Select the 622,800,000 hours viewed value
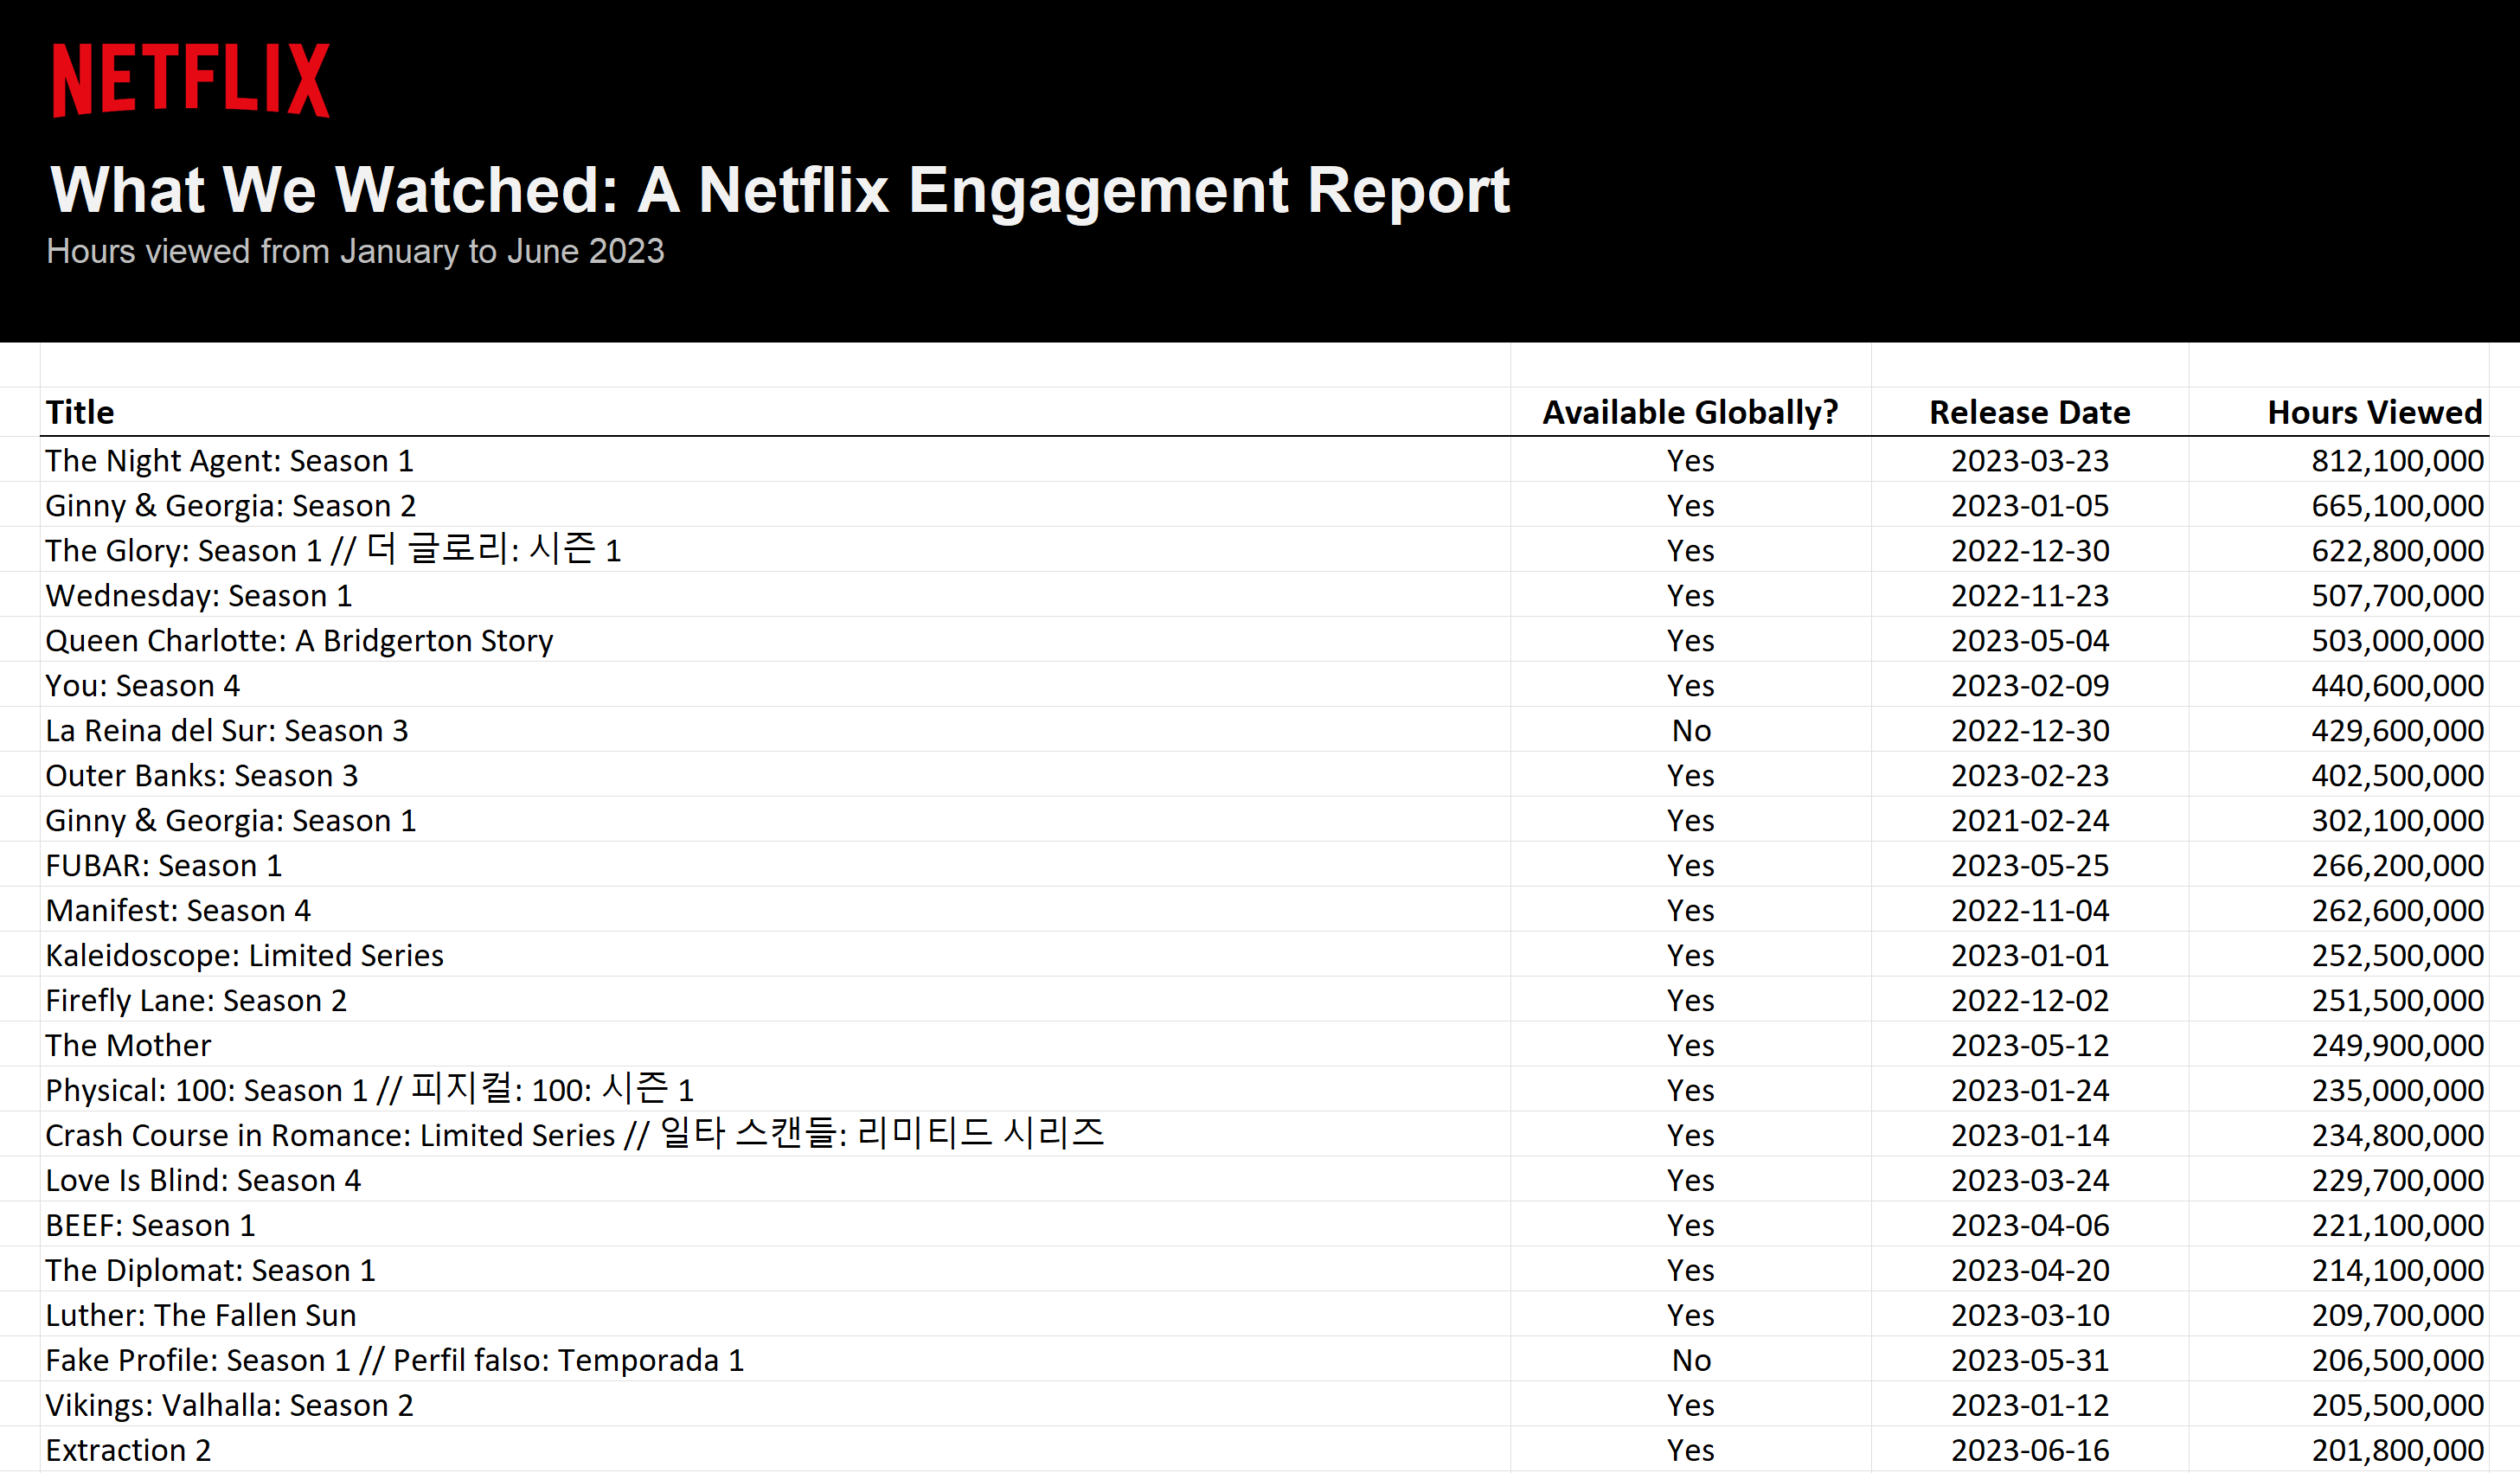 [2397, 551]
